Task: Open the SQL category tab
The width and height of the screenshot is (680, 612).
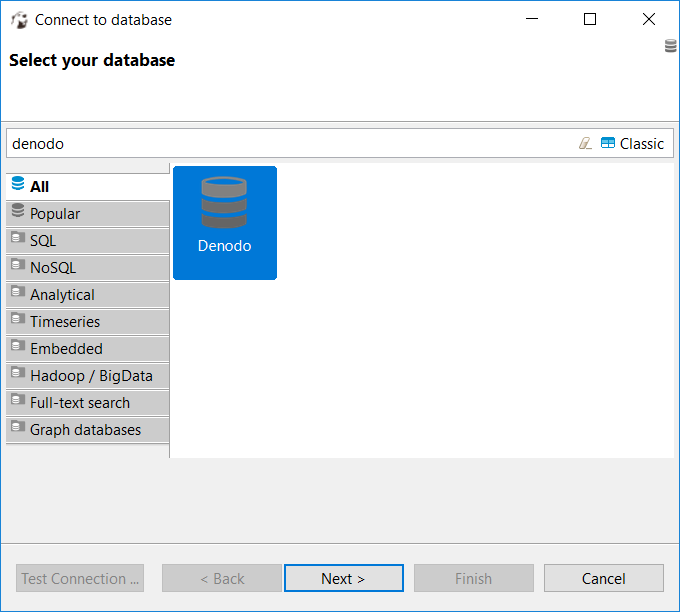Action: coord(88,240)
